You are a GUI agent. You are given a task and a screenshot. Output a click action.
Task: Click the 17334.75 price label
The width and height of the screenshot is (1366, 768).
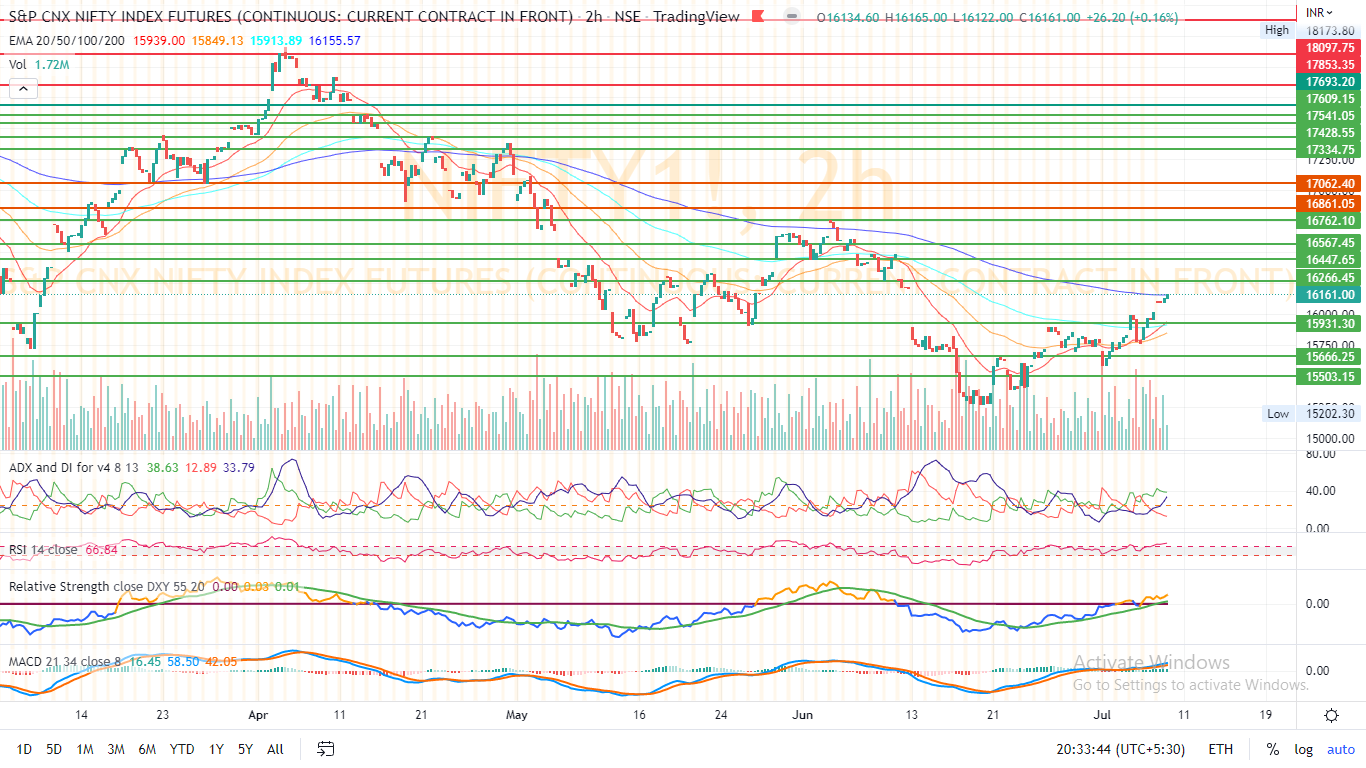(1330, 150)
